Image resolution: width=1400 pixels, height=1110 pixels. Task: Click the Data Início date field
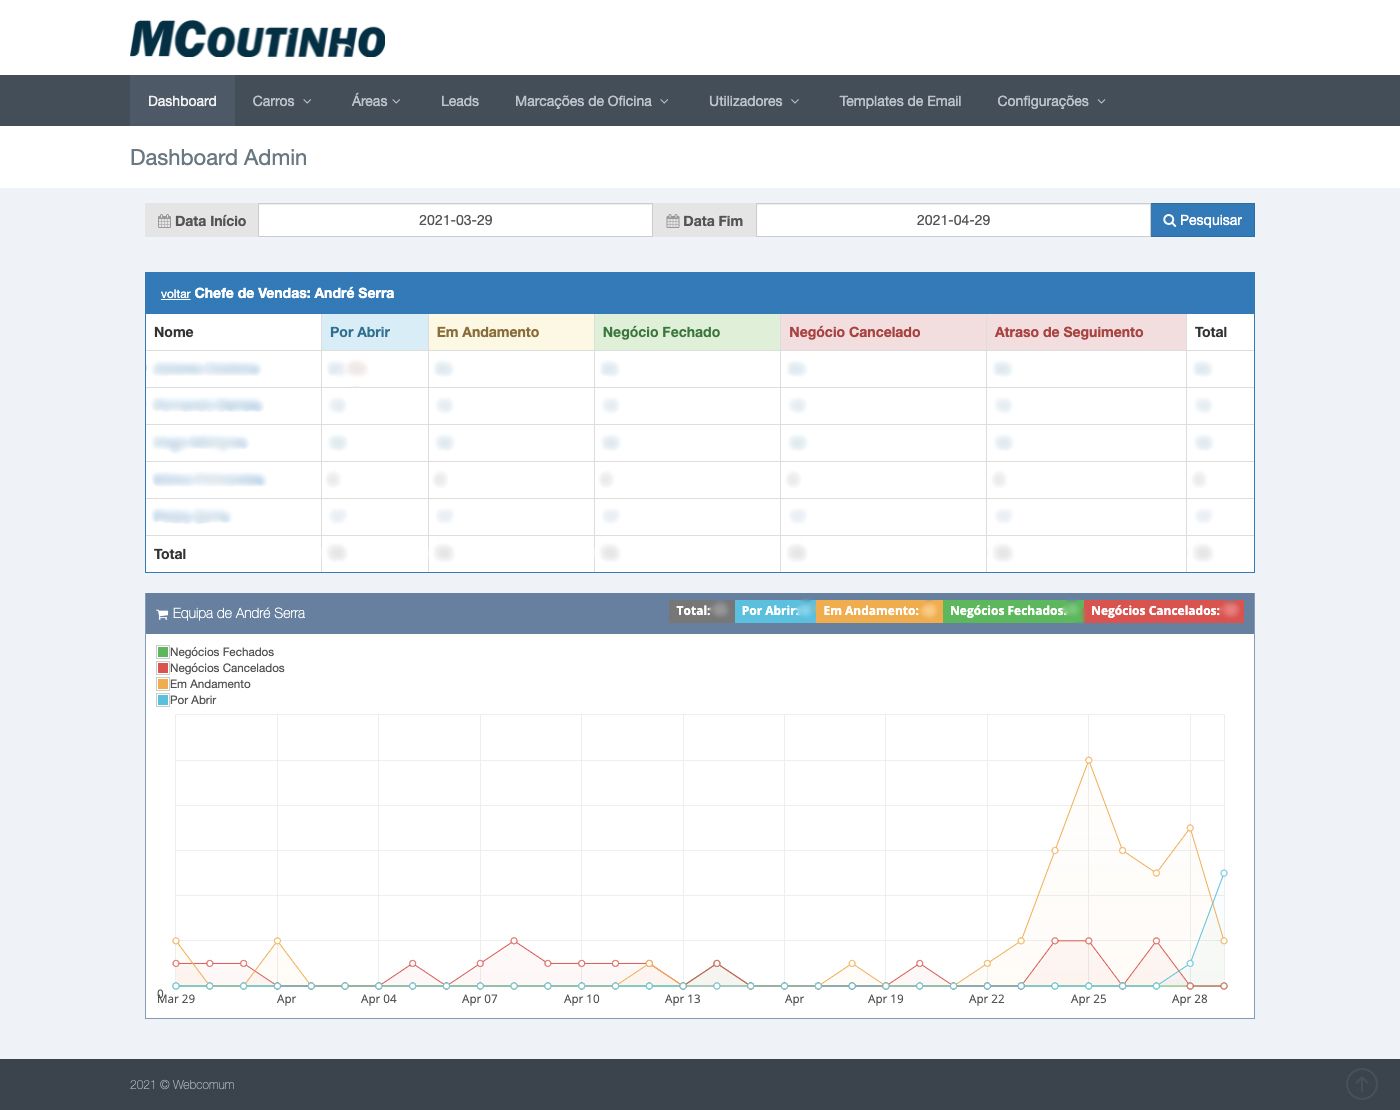pyautogui.click(x=455, y=220)
